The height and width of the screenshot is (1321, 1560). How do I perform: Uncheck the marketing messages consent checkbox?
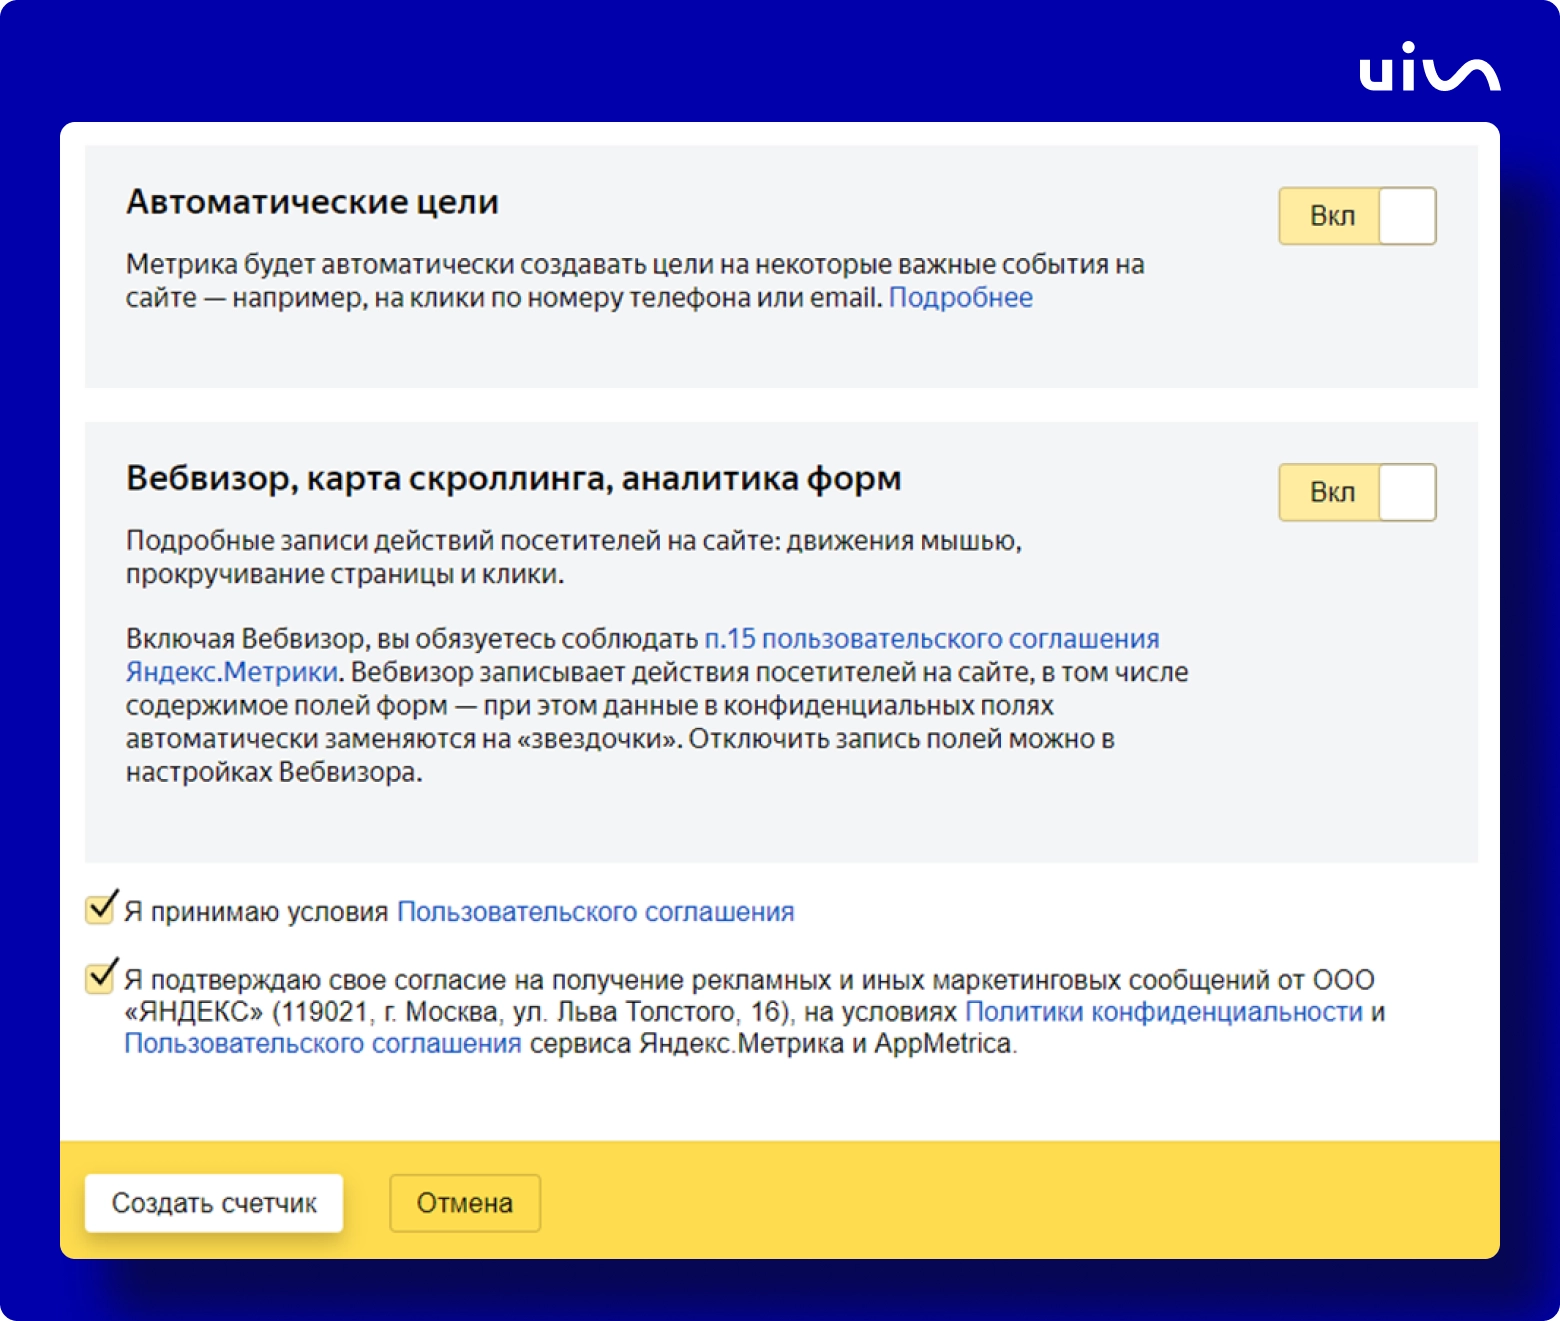tap(100, 977)
